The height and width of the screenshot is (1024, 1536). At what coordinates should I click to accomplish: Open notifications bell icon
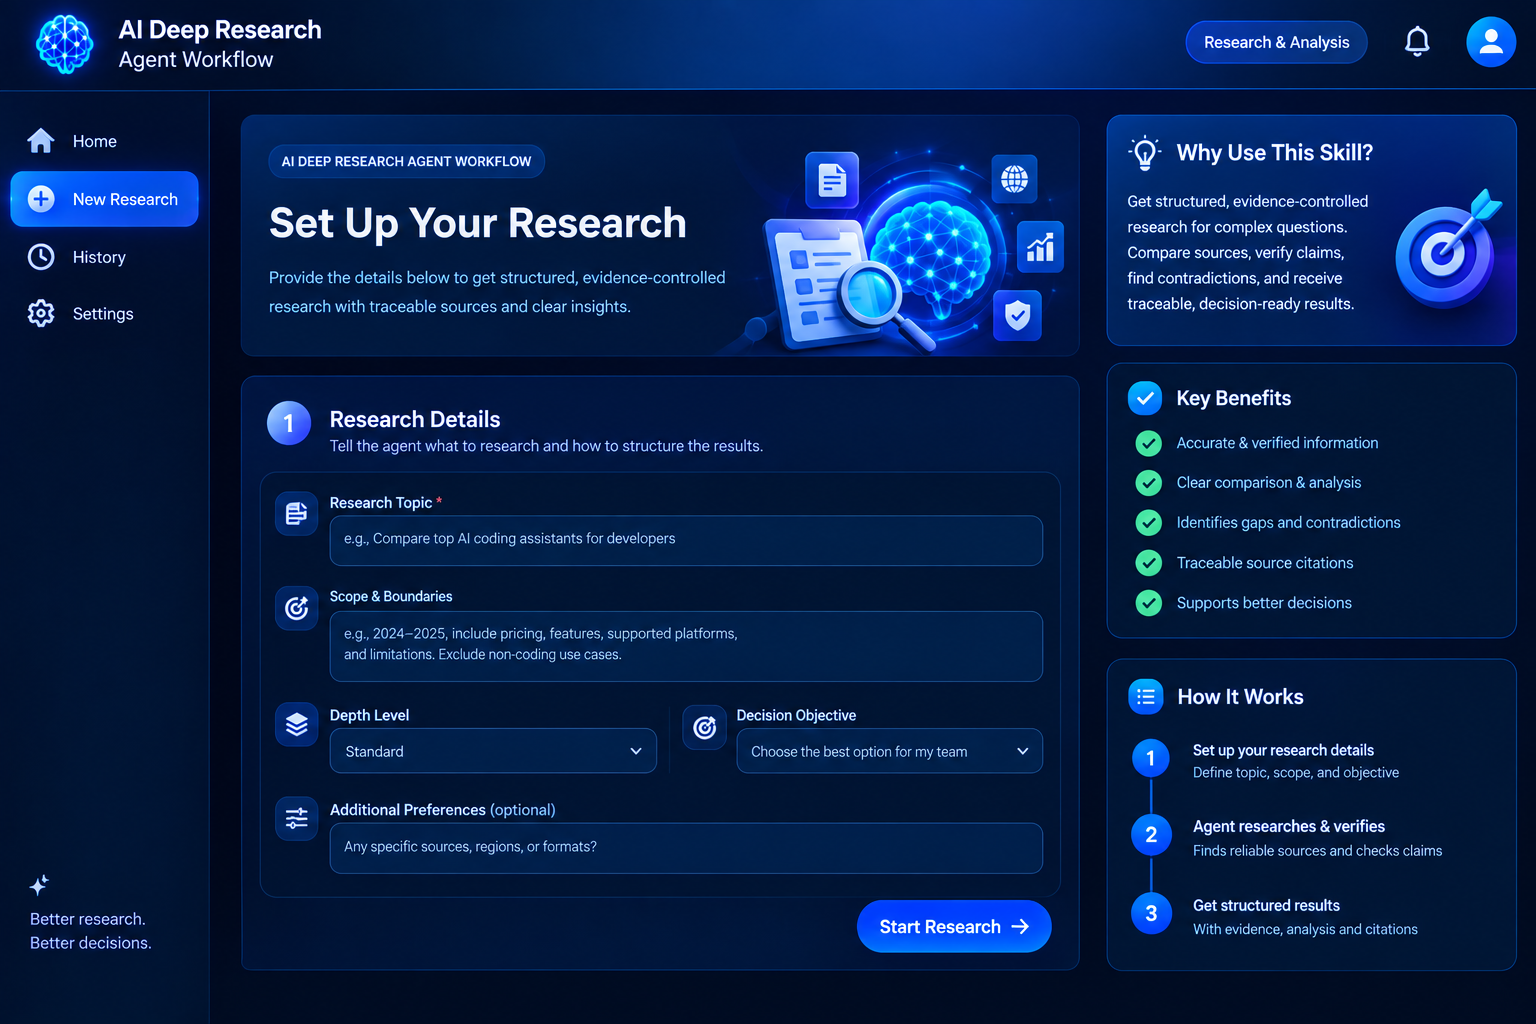pos(1417,42)
